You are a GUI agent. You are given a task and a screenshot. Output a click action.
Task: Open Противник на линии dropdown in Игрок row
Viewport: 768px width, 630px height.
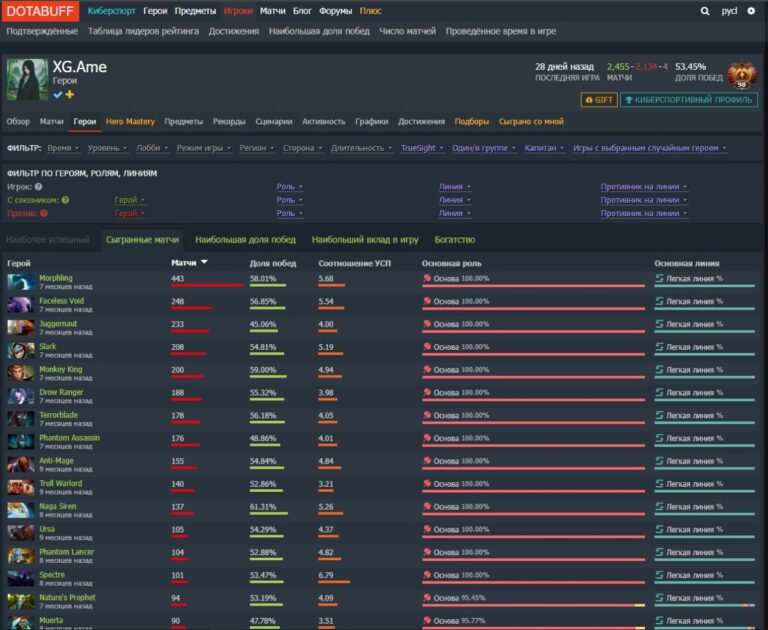[x=644, y=187]
